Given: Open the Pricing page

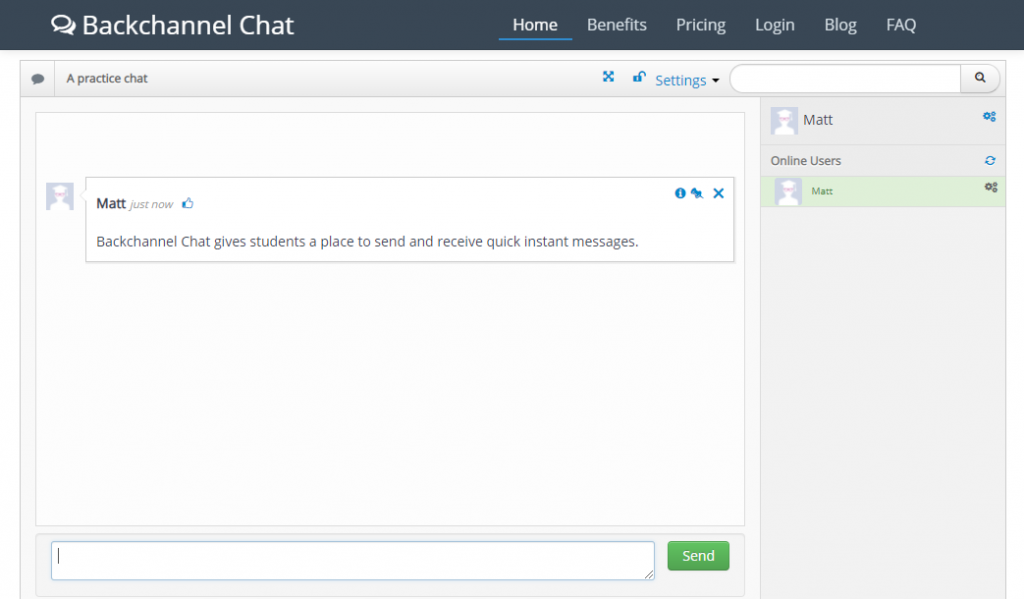Looking at the screenshot, I should pos(700,25).
